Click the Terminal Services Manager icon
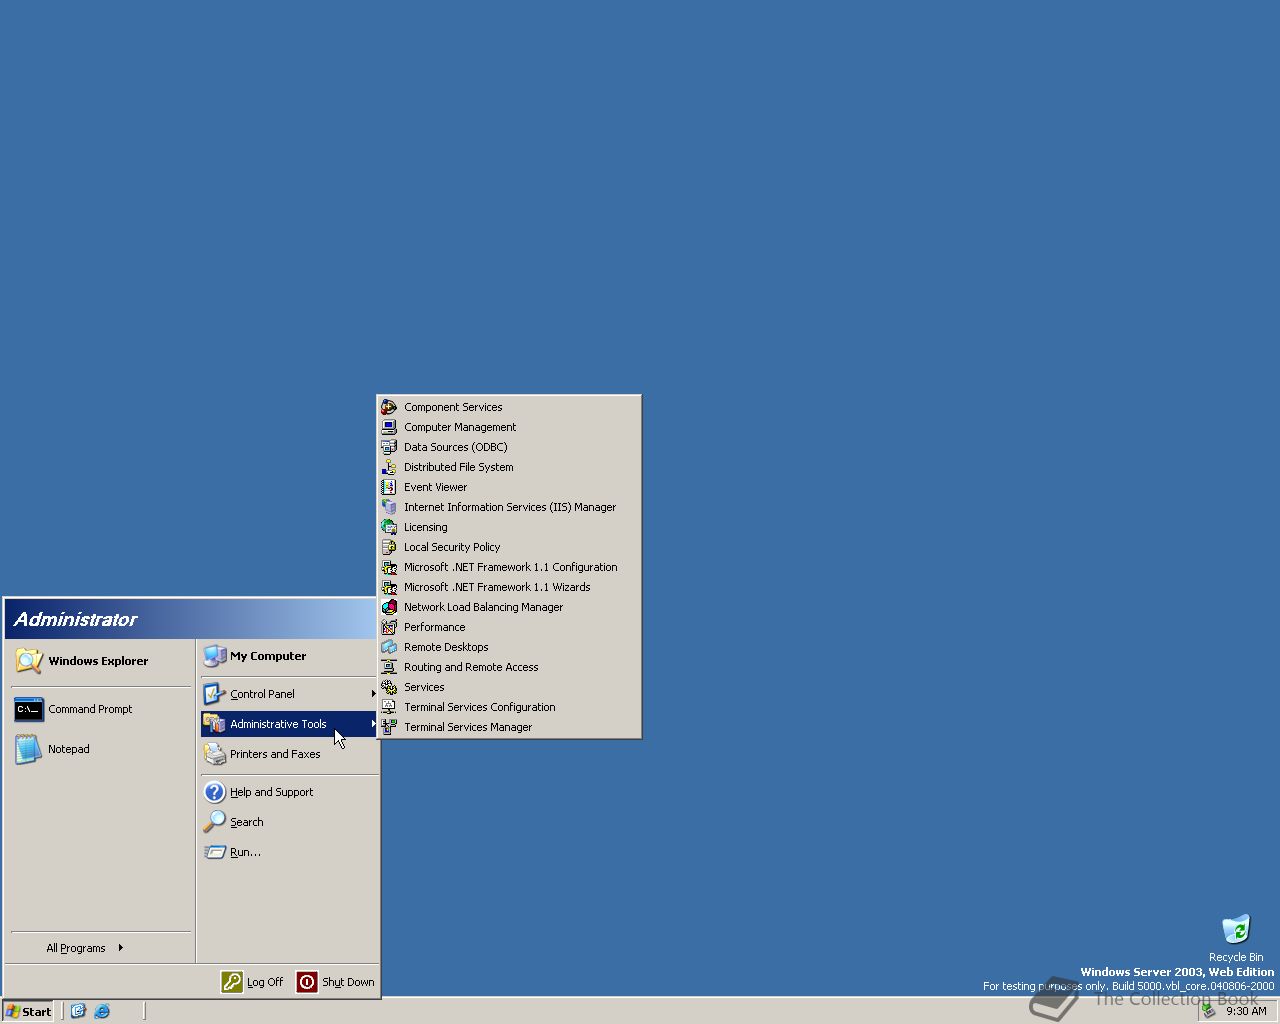 pyautogui.click(x=389, y=727)
